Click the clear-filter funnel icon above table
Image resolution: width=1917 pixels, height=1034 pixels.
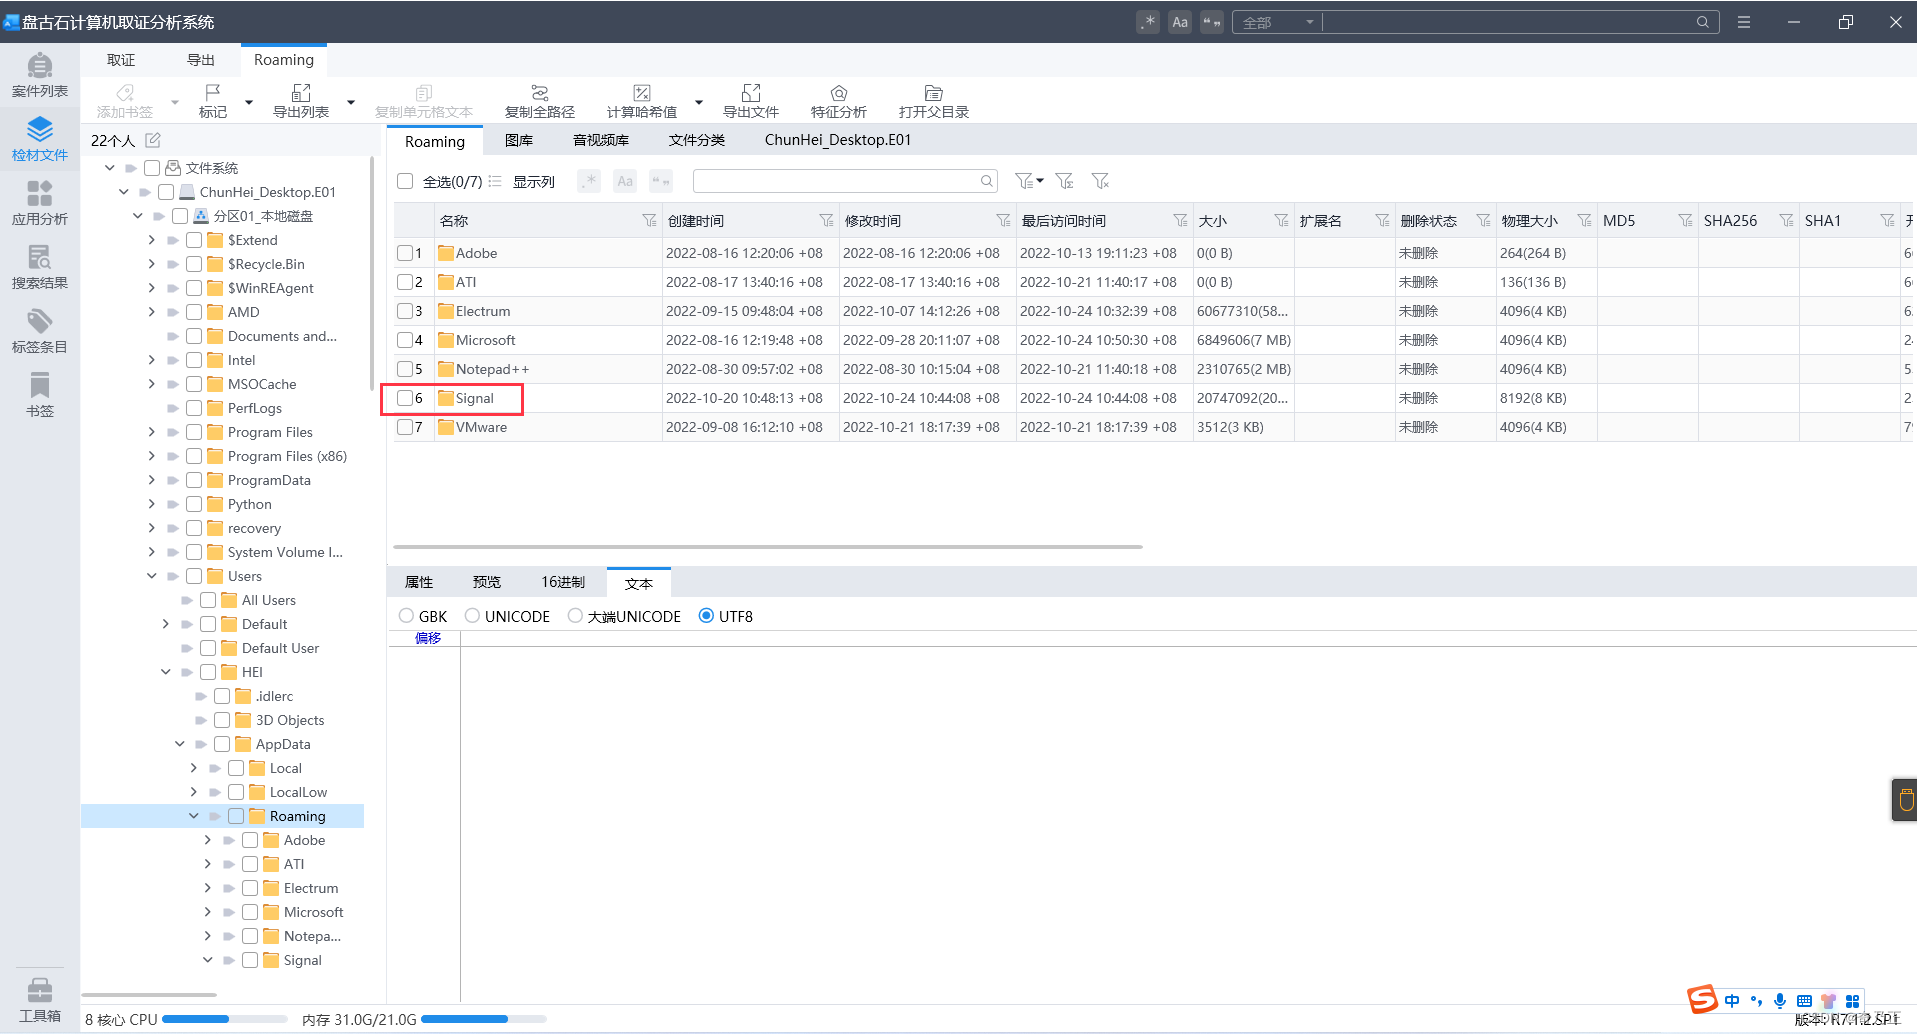(x=1101, y=181)
